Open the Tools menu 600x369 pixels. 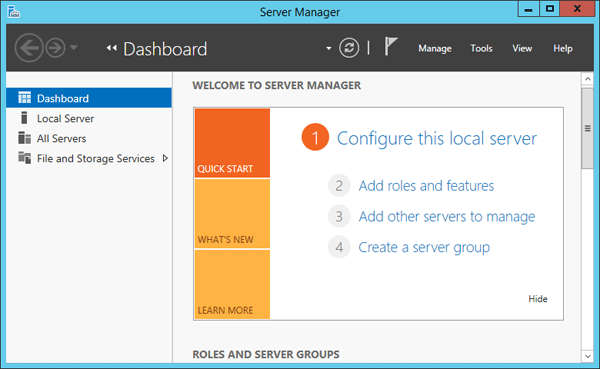click(481, 48)
